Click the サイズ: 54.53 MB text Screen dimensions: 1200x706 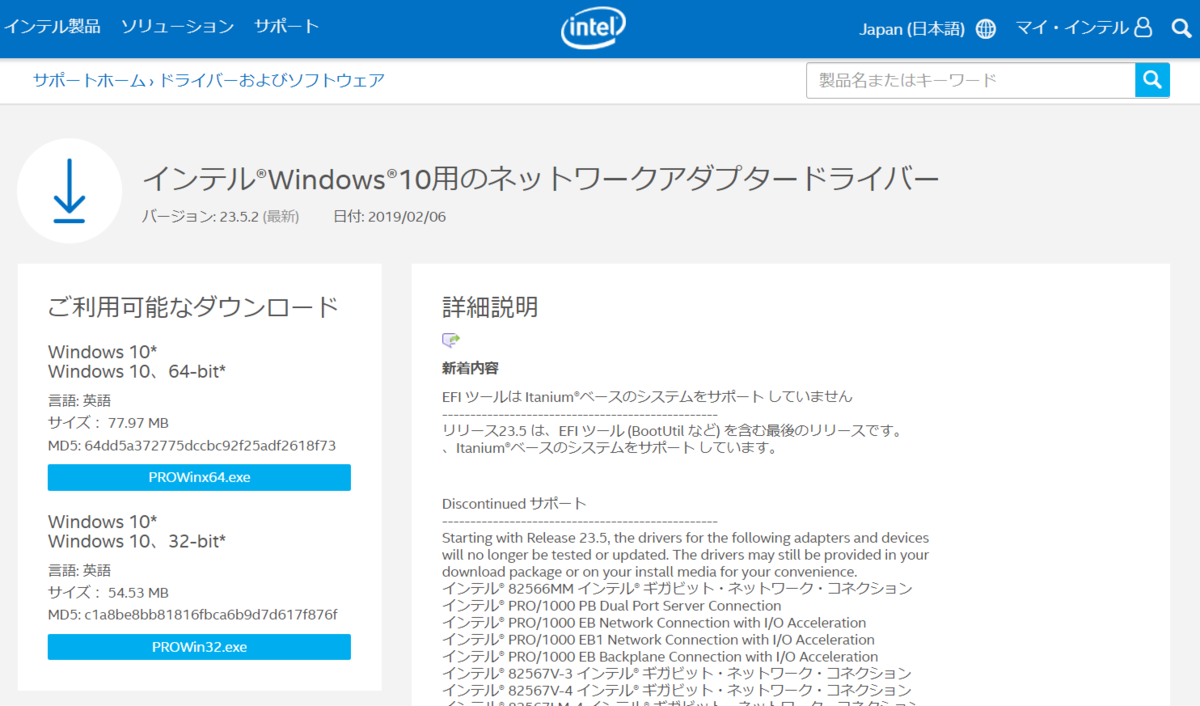coord(108,592)
